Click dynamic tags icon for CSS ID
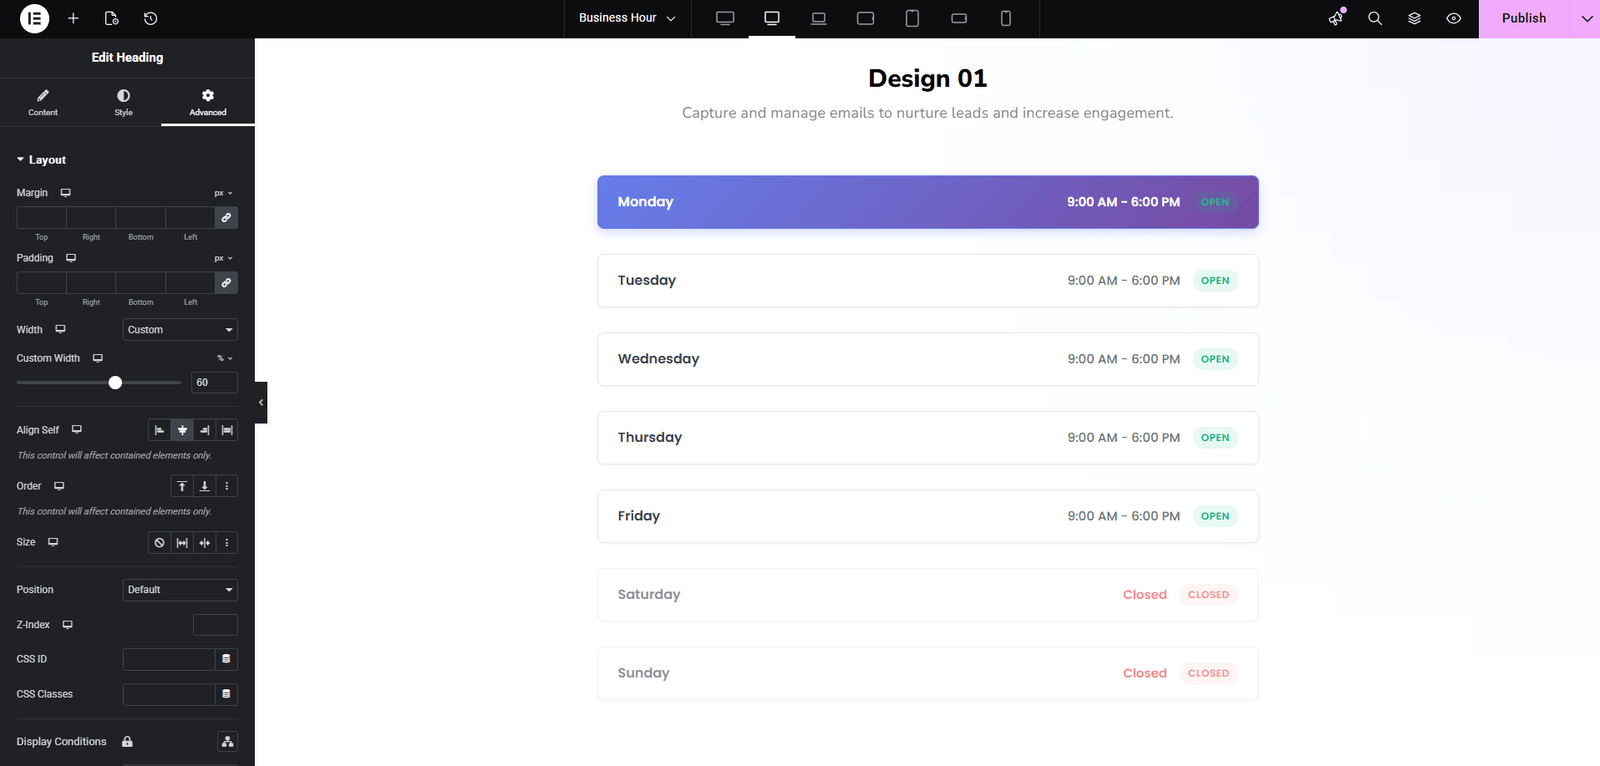This screenshot has width=1600, height=766. click(x=226, y=659)
